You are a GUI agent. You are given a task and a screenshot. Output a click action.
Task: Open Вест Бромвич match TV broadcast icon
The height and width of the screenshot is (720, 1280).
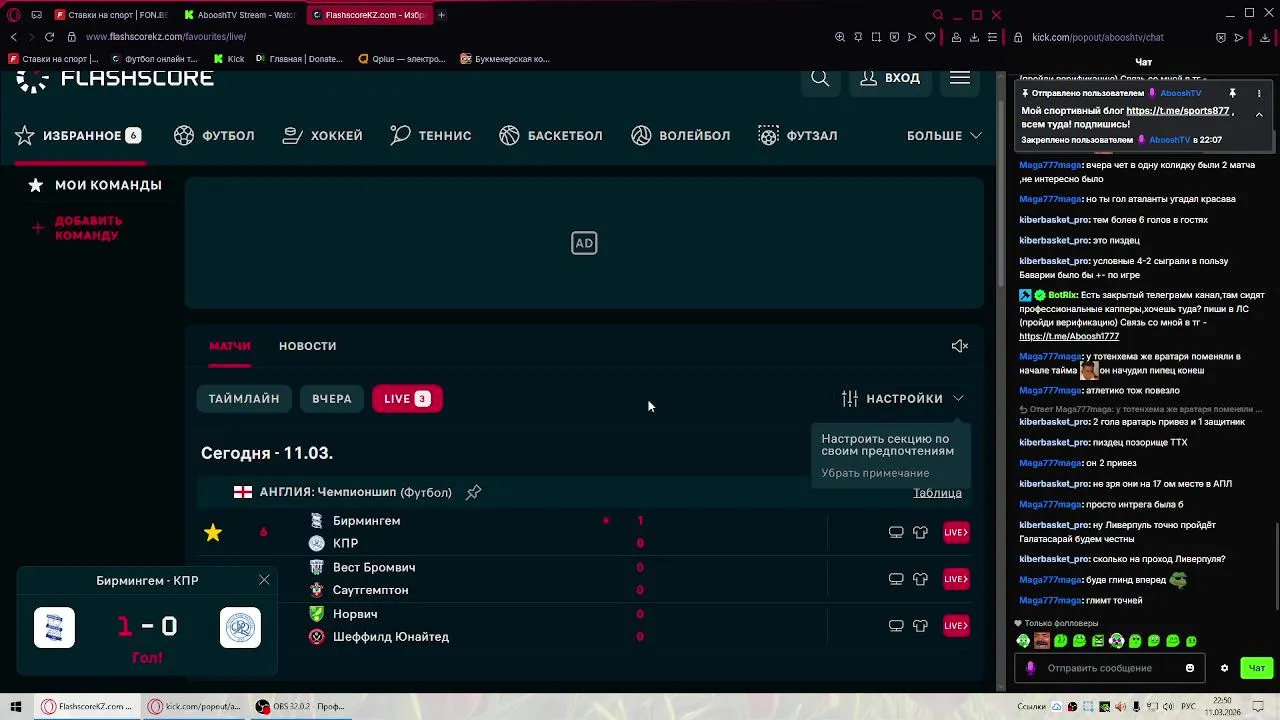896,579
